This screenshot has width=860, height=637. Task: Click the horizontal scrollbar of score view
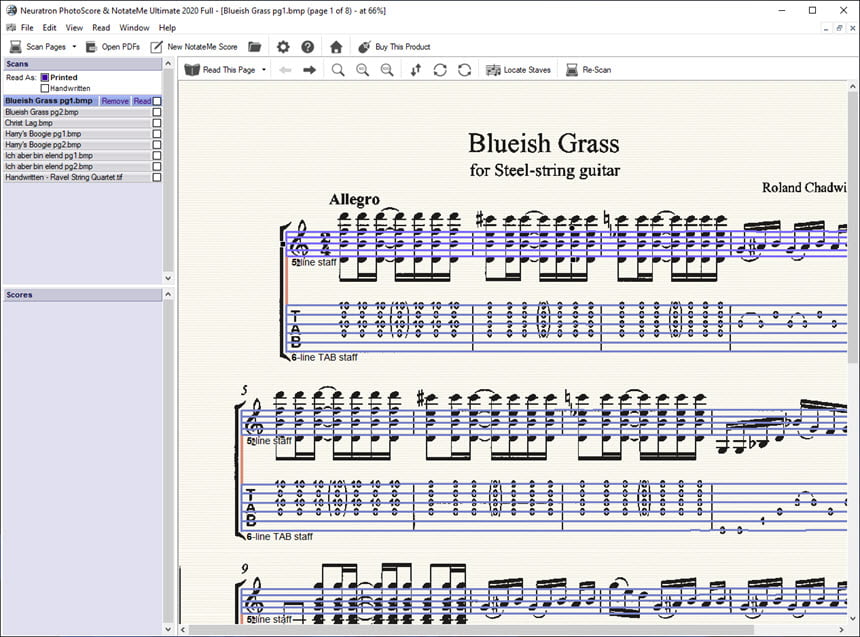[x=512, y=629]
